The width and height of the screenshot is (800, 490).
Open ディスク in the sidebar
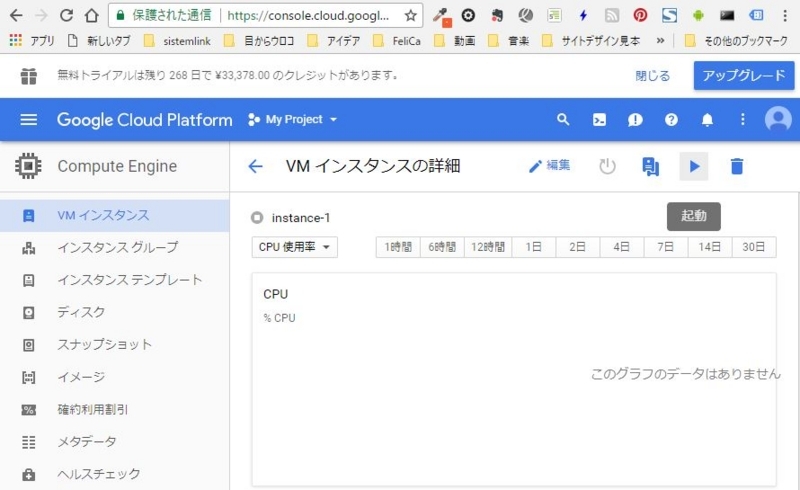point(114,312)
